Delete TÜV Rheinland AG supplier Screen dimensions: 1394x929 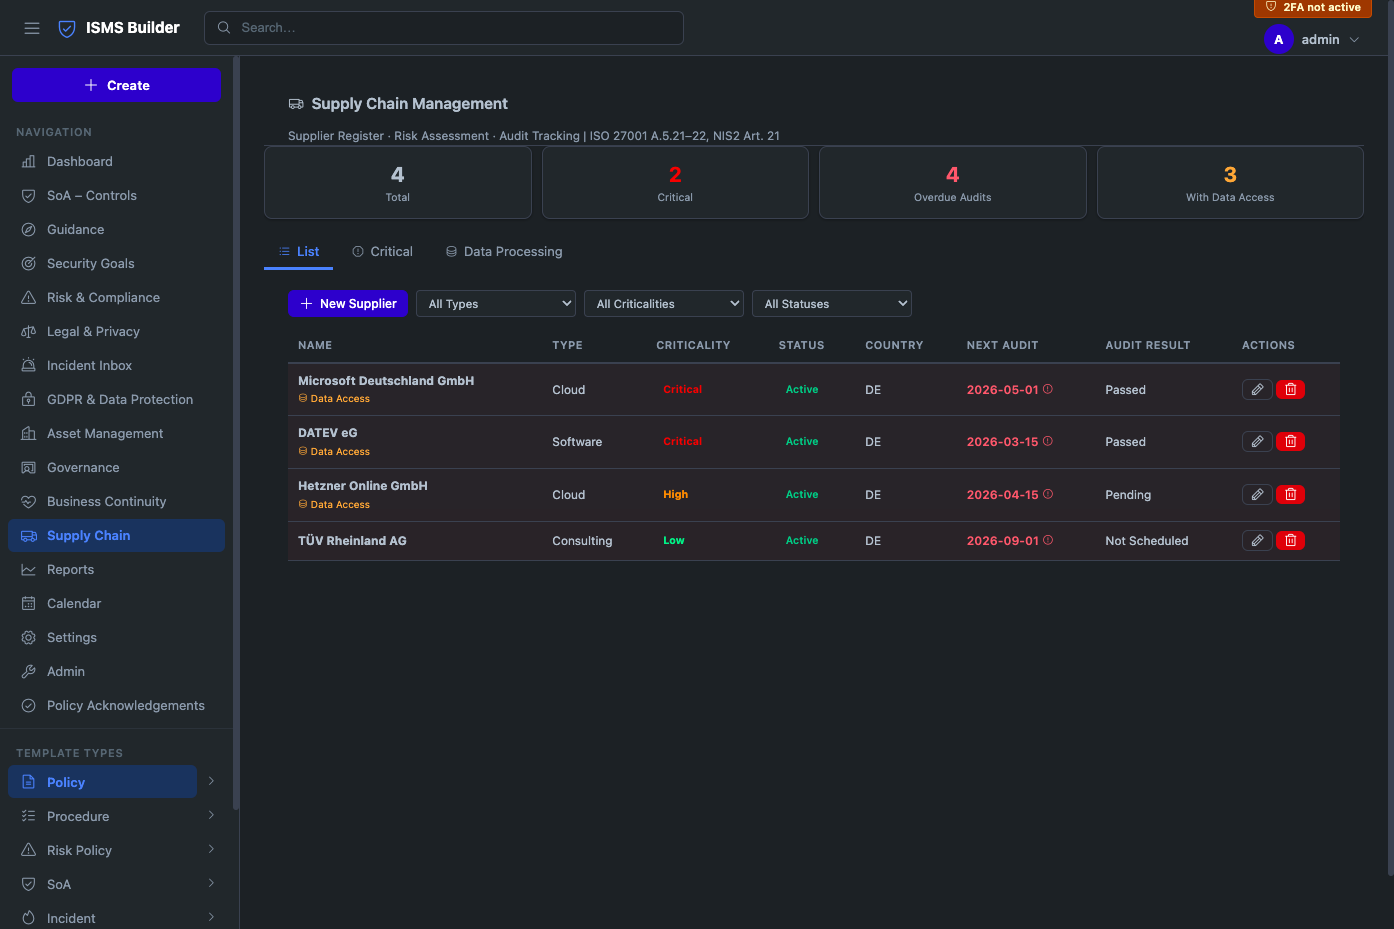point(1290,541)
